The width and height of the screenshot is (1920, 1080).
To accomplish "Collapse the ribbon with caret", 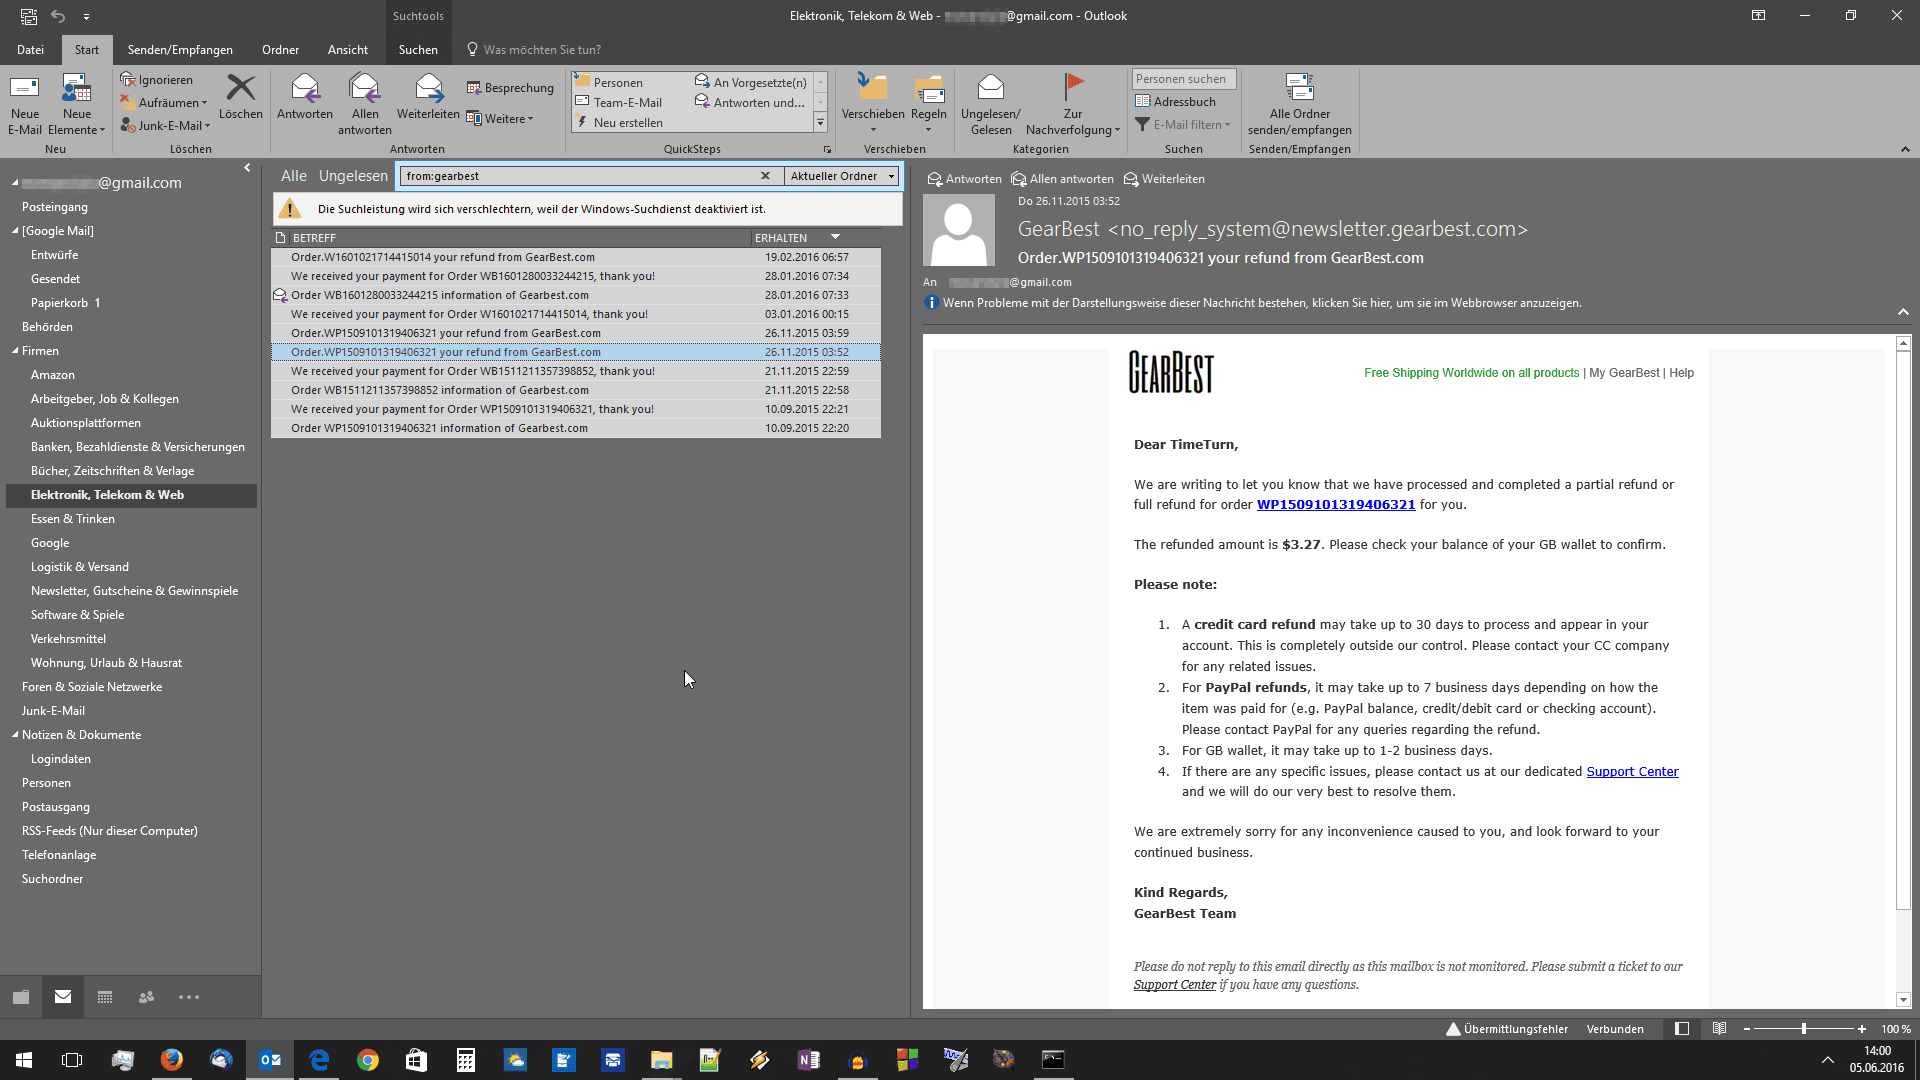I will tap(1905, 149).
